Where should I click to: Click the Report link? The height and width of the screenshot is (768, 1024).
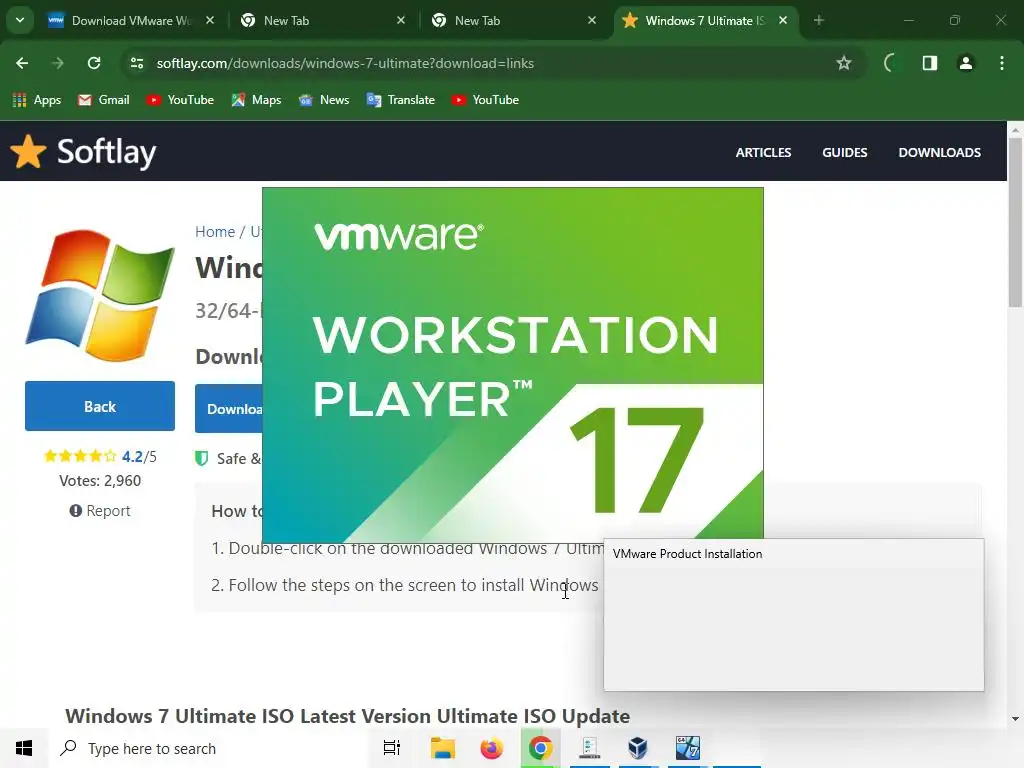tap(100, 511)
